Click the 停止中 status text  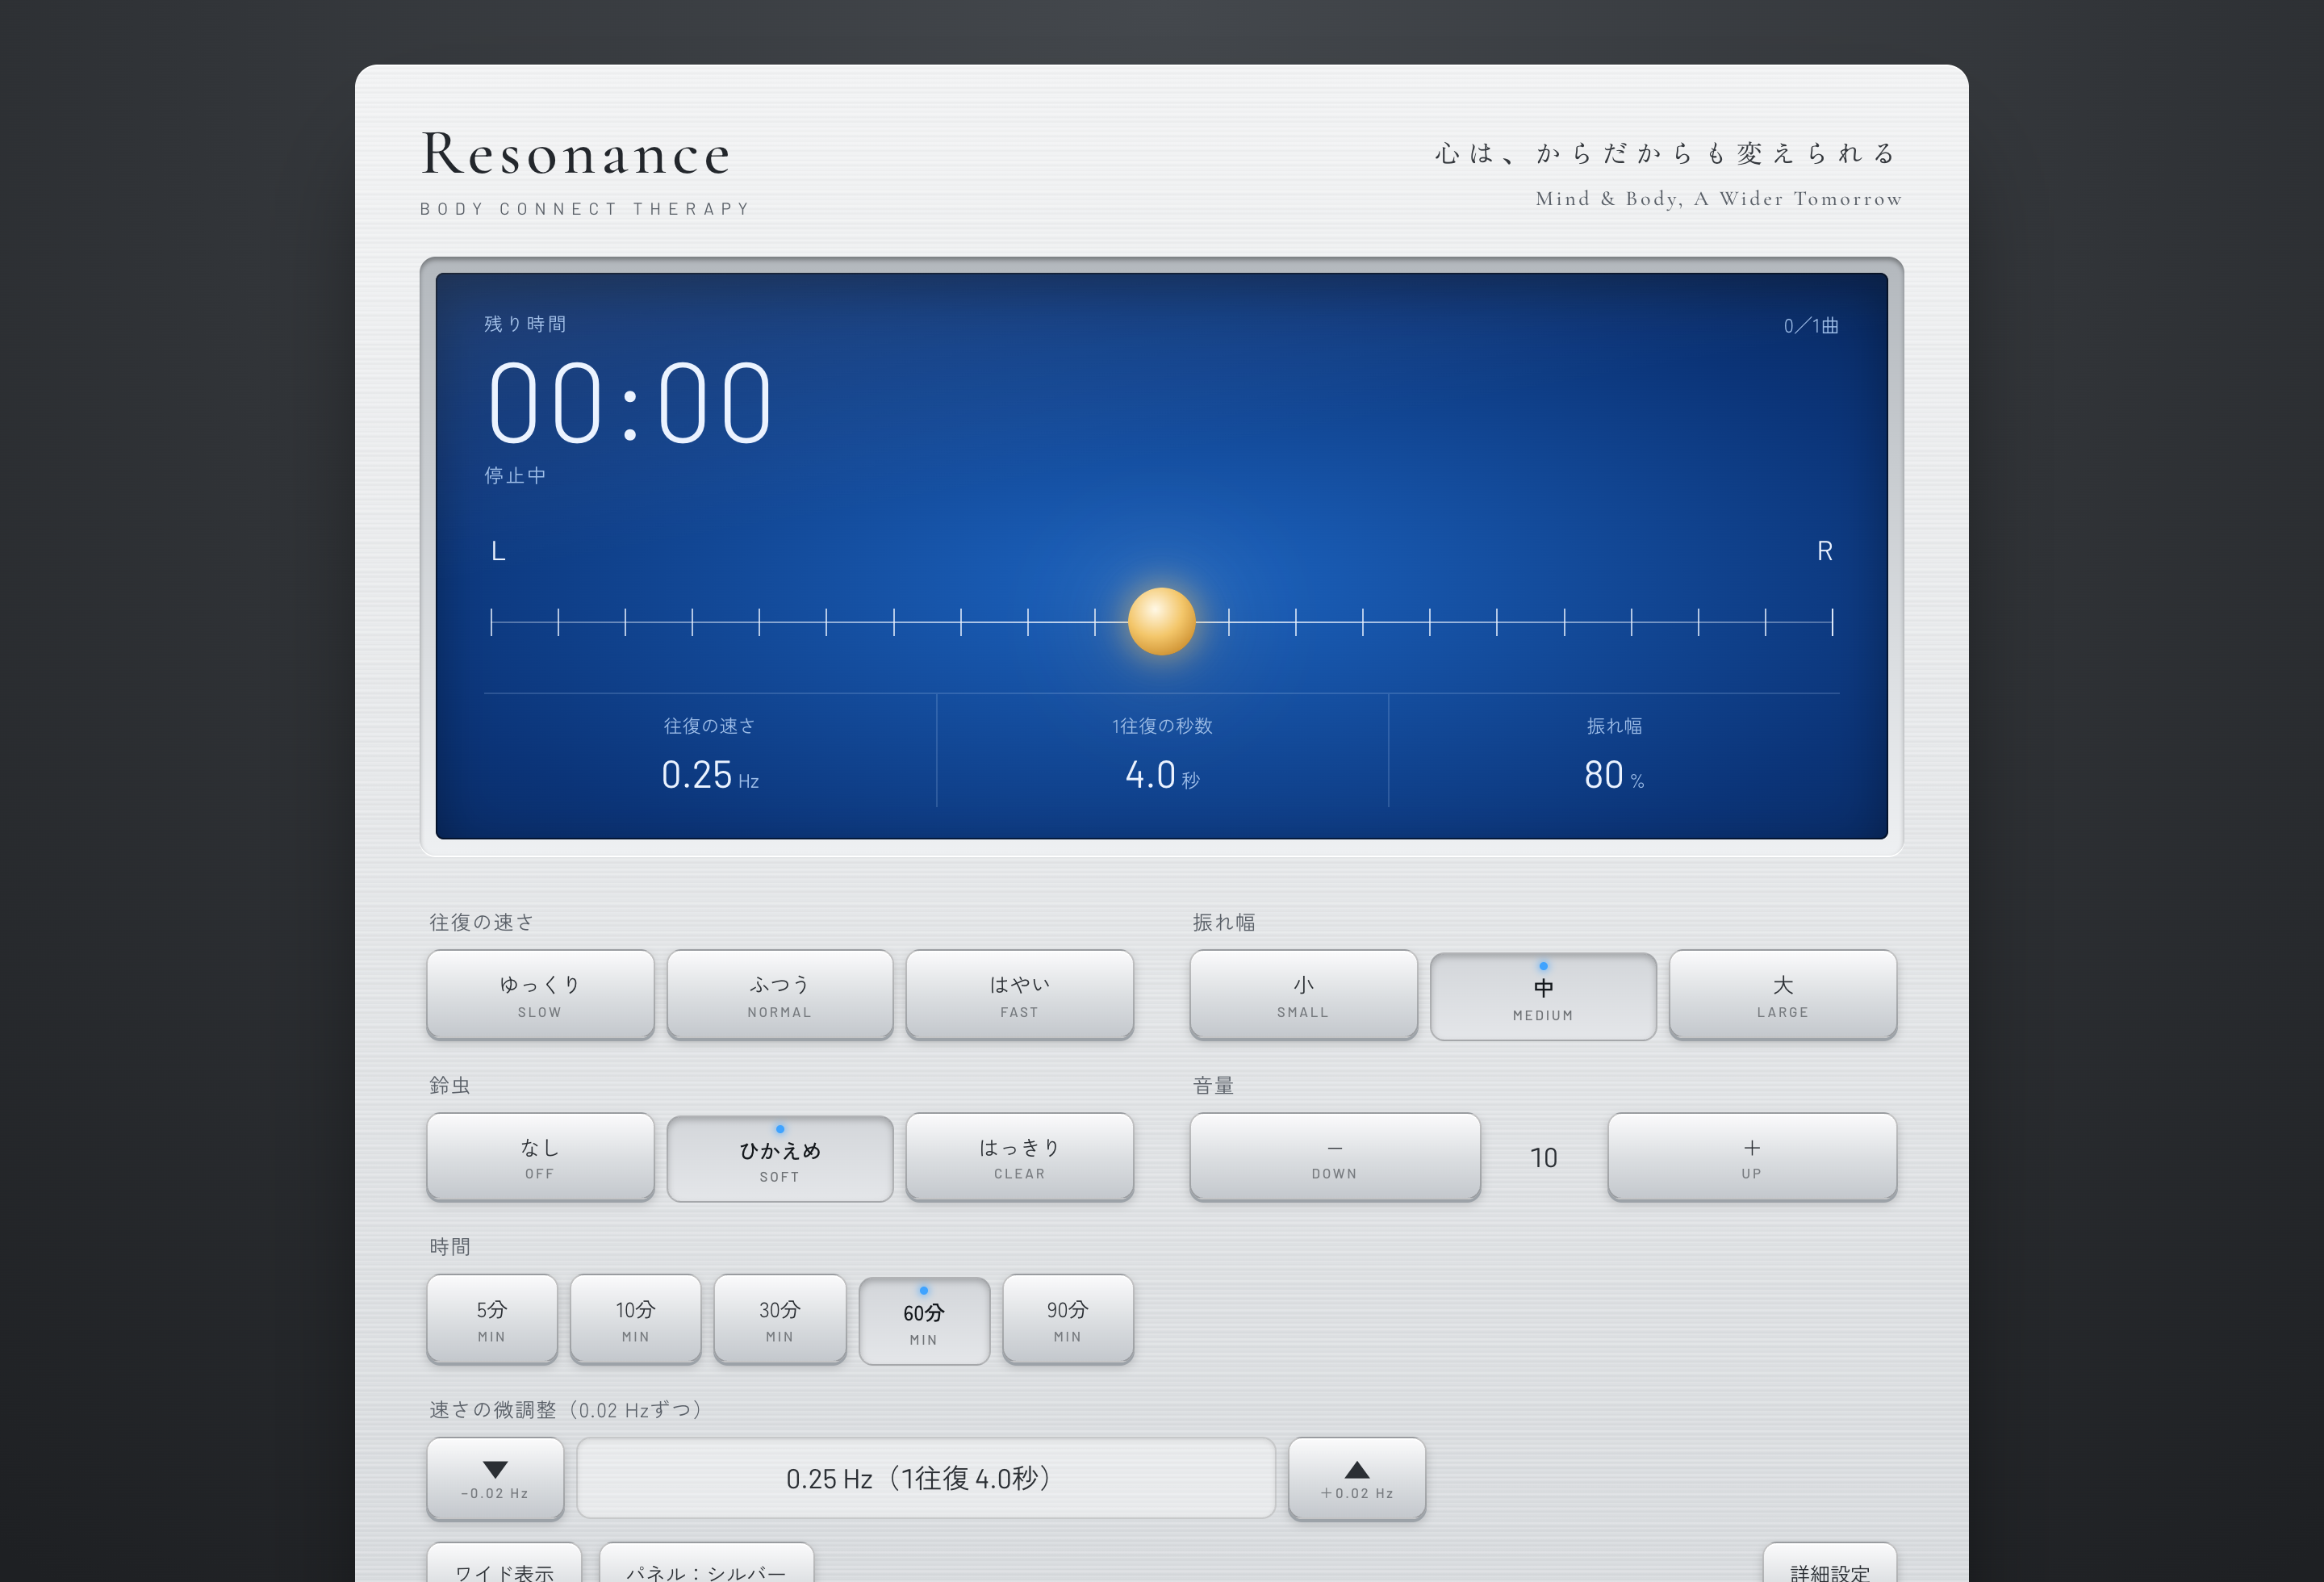tap(516, 475)
